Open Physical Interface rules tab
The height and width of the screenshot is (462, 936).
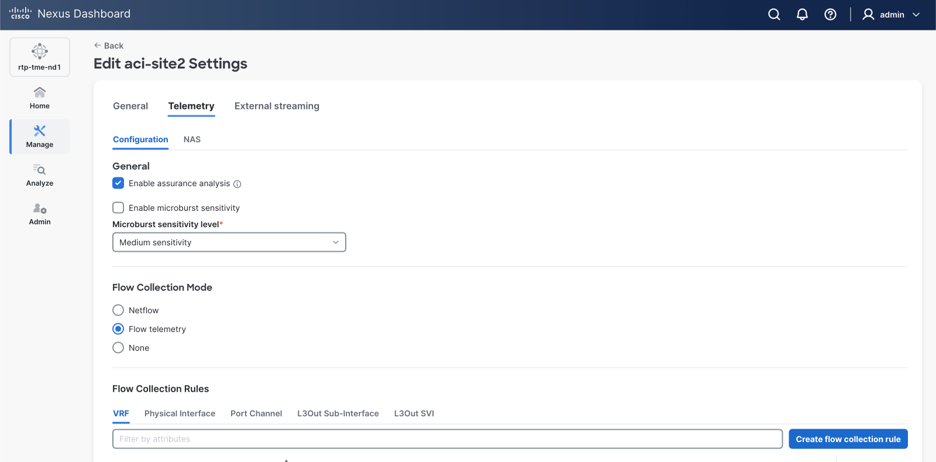180,413
